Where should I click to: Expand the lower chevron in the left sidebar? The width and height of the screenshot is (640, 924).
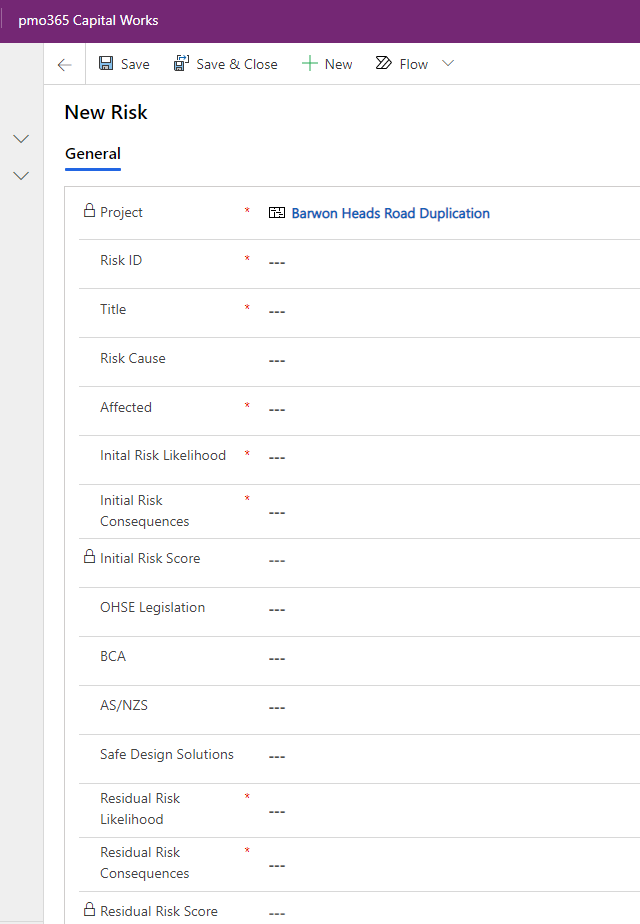[x=21, y=175]
